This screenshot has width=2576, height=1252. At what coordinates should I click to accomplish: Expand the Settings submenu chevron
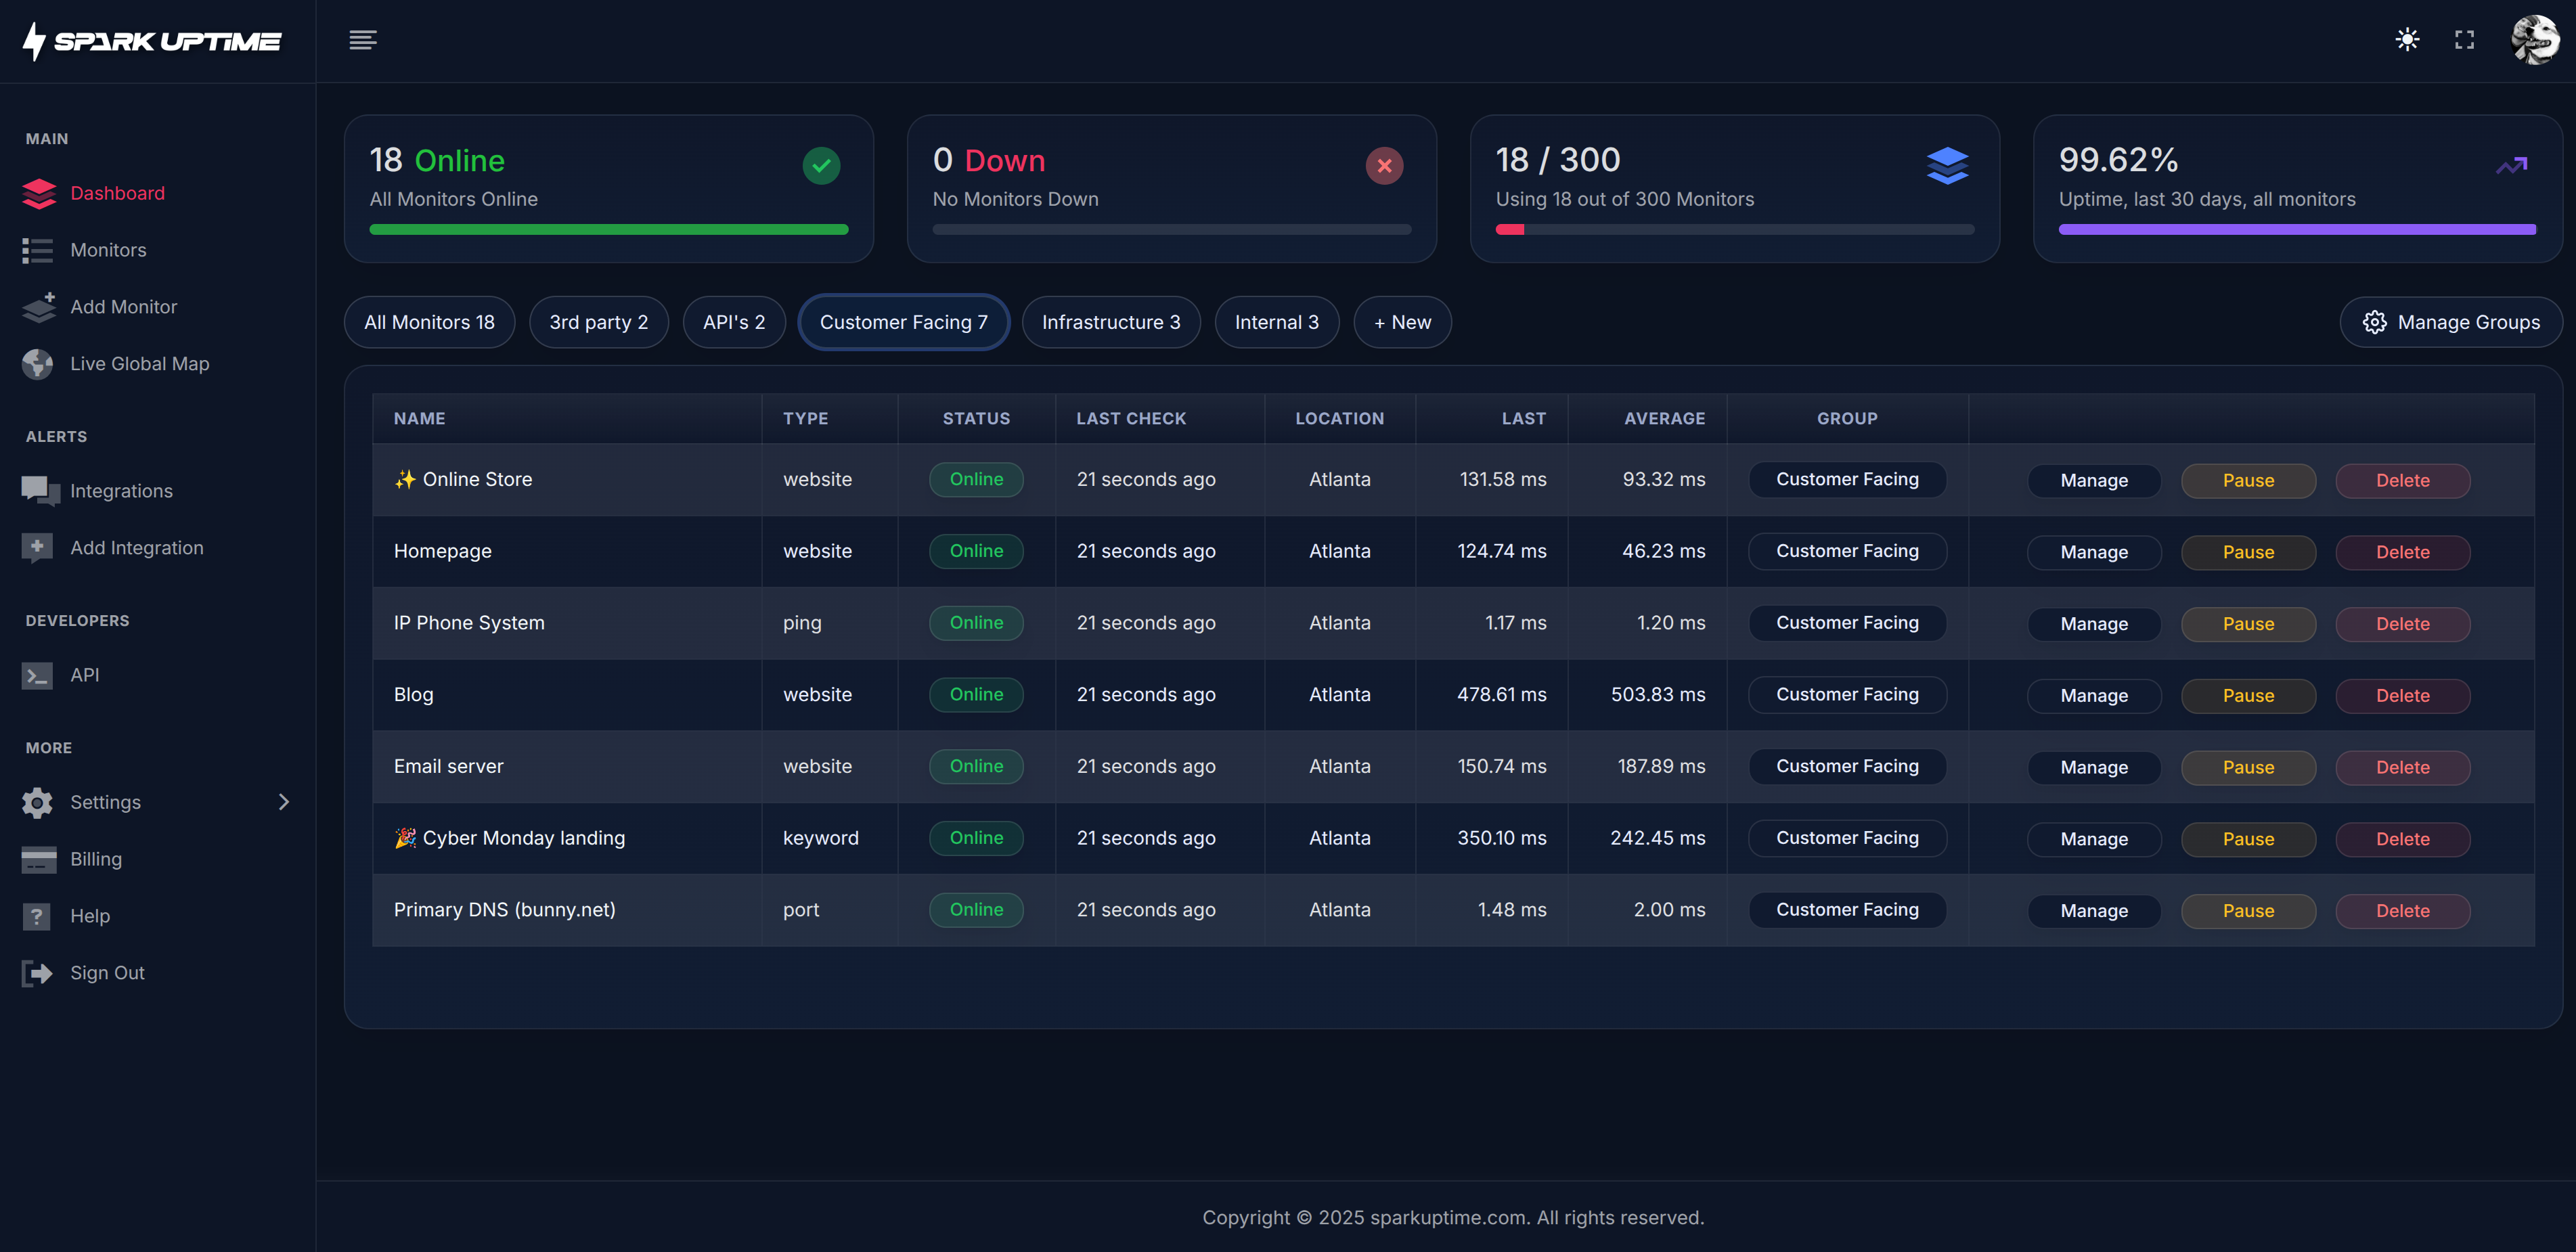click(x=283, y=802)
